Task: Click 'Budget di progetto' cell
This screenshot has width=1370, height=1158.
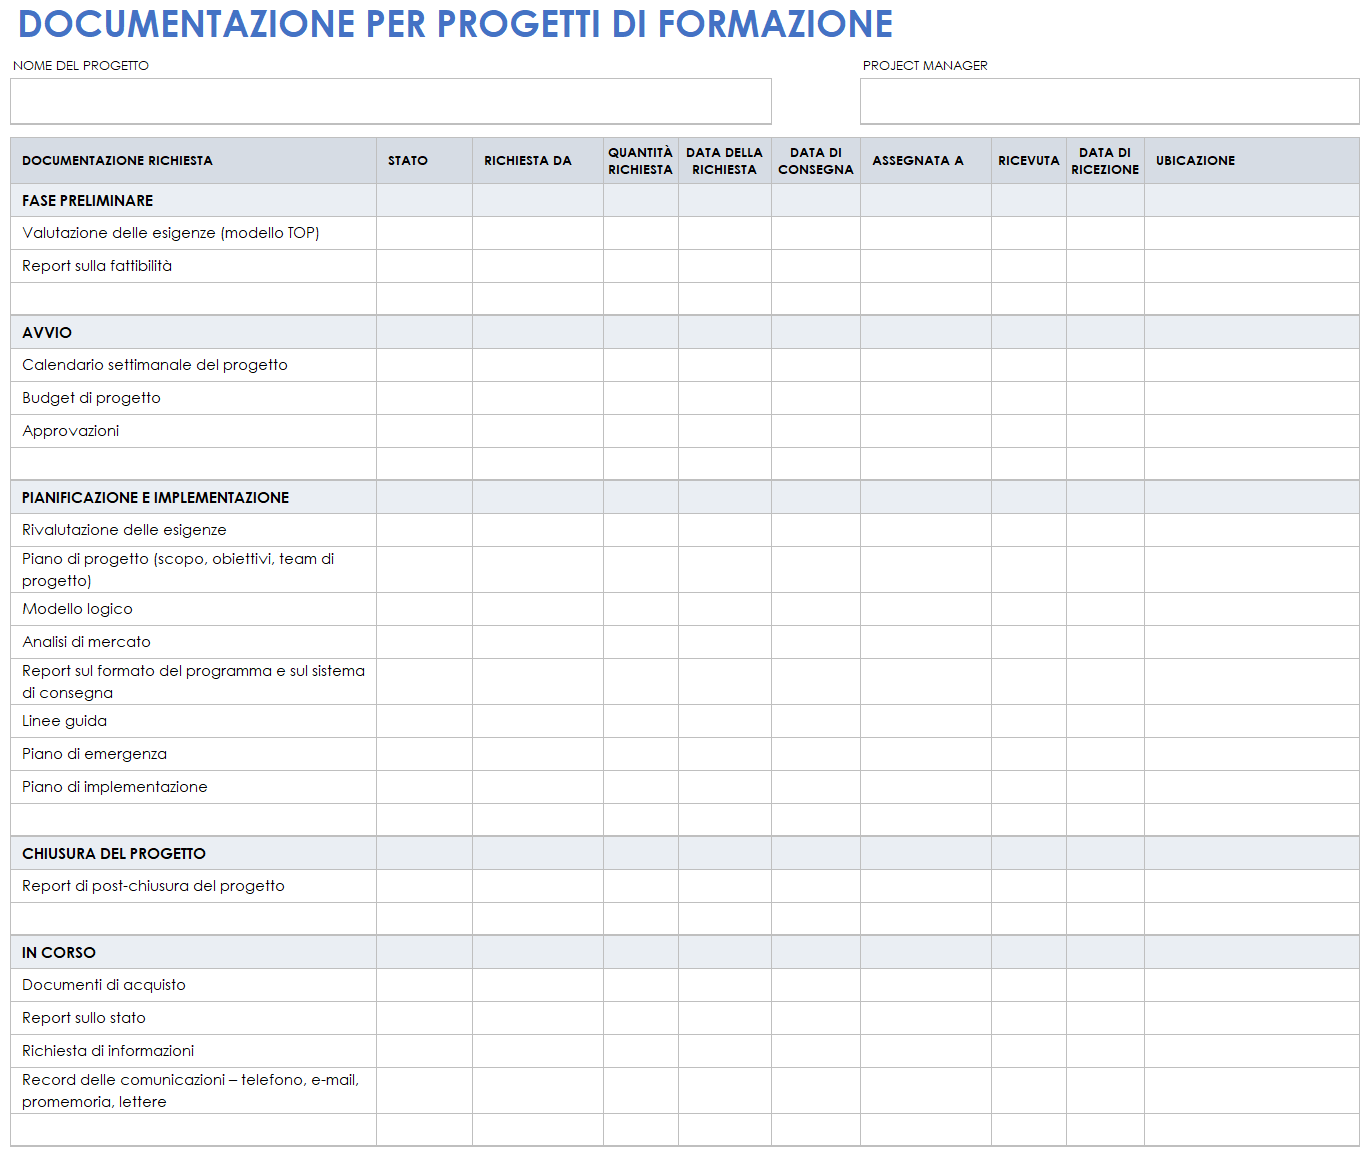Action: pos(194,398)
